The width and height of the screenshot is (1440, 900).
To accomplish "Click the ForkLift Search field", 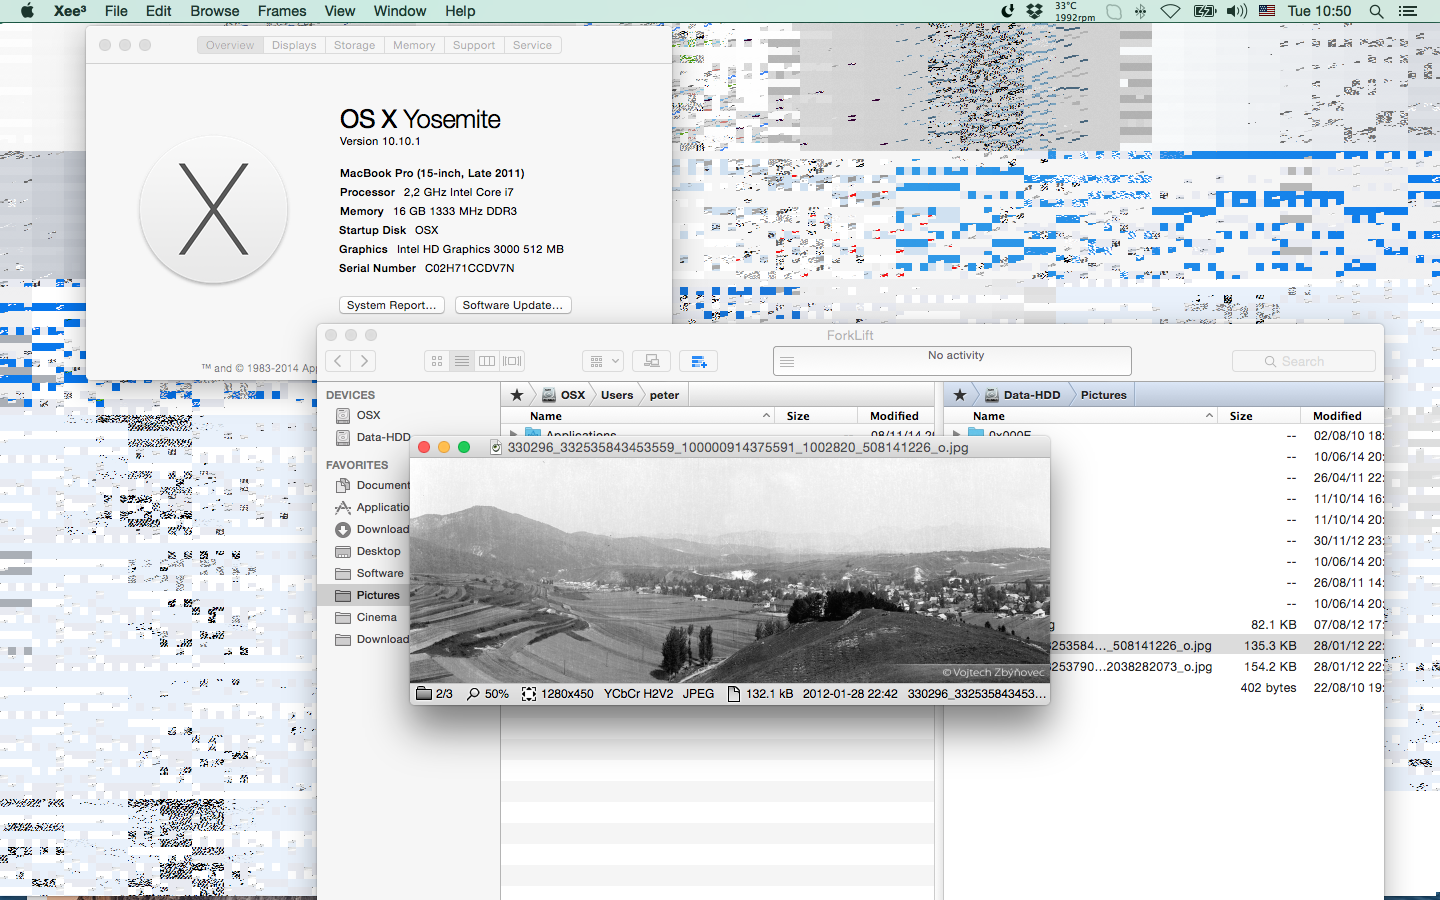I will coord(1304,361).
